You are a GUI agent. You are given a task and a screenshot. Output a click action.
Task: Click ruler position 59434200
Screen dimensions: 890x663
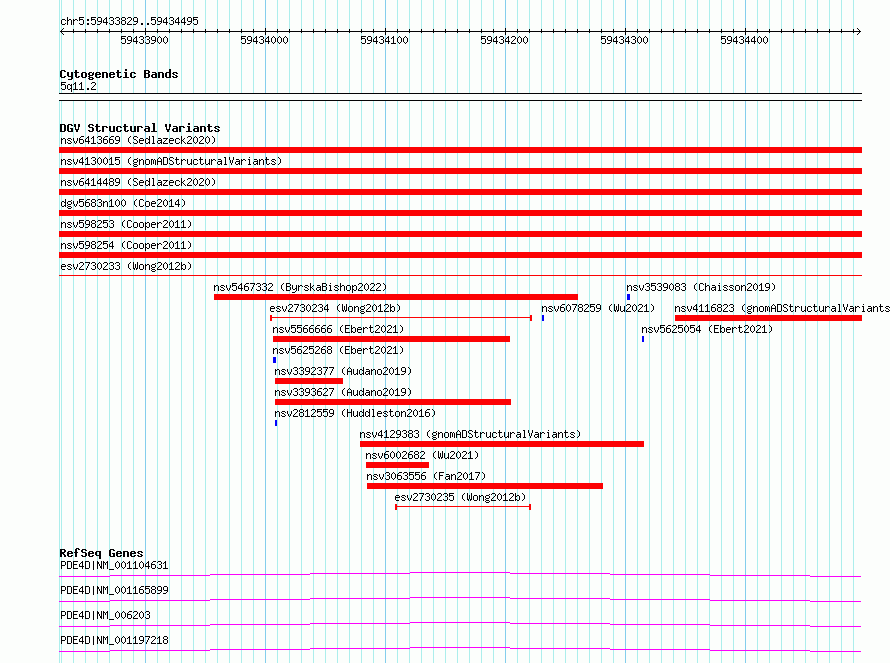[504, 40]
